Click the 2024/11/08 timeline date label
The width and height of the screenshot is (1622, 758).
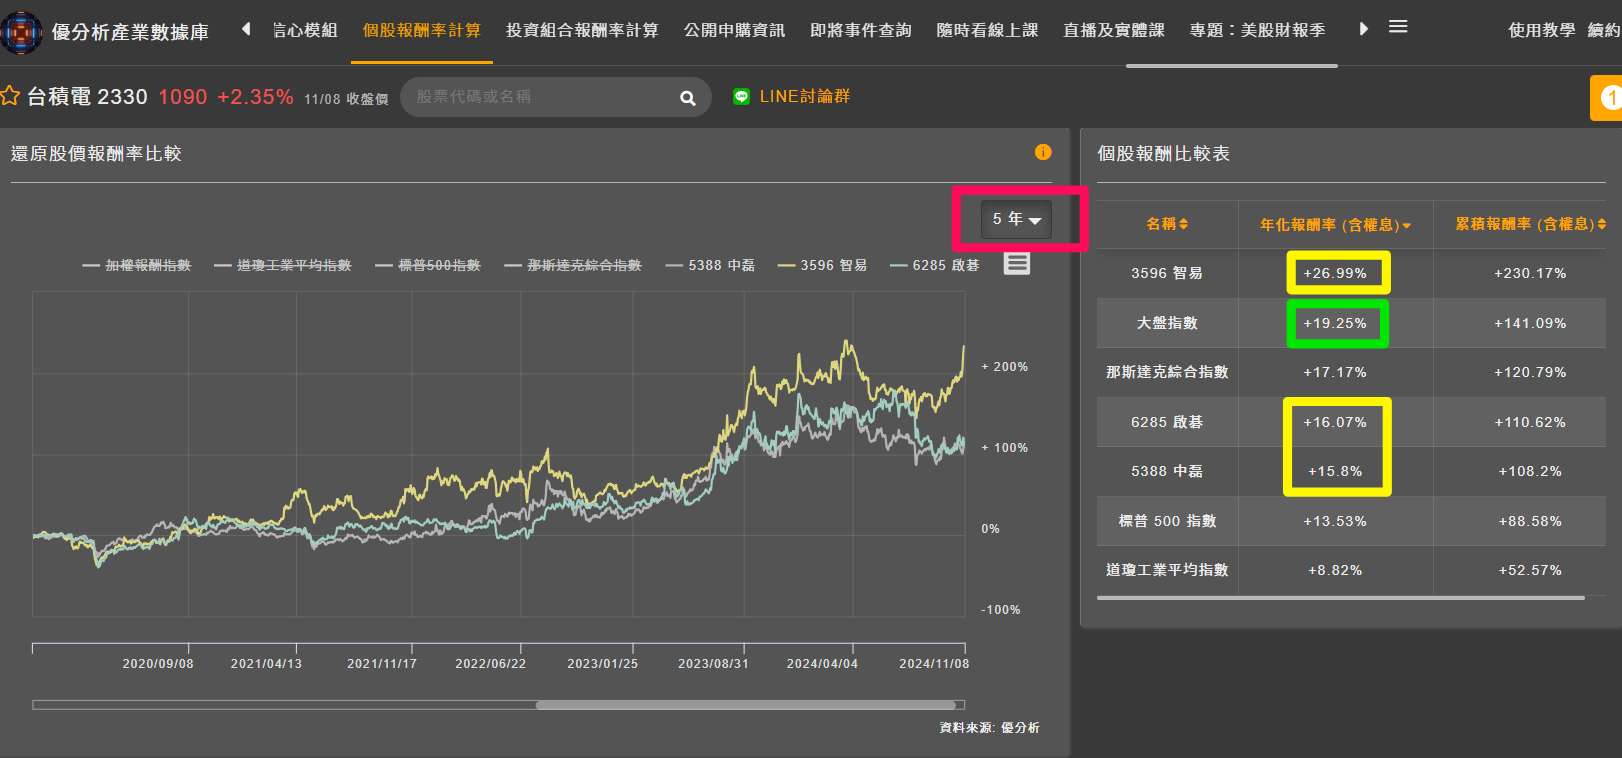coord(934,663)
